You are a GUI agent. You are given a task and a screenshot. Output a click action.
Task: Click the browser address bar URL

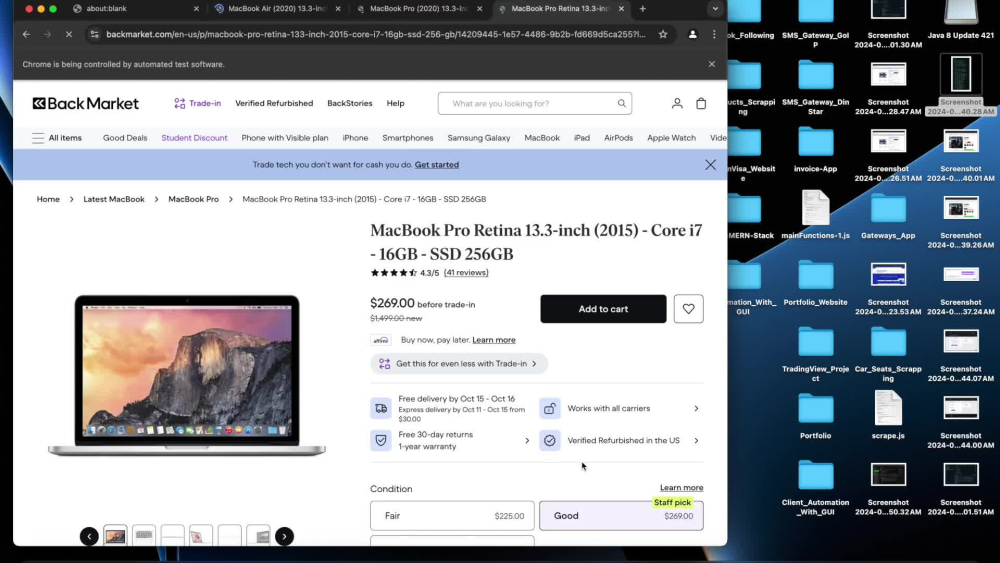point(376,34)
